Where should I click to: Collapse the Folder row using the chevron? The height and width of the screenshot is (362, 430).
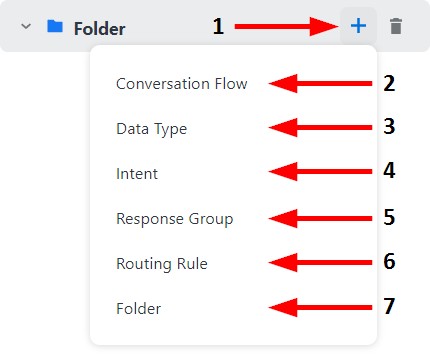[26, 26]
